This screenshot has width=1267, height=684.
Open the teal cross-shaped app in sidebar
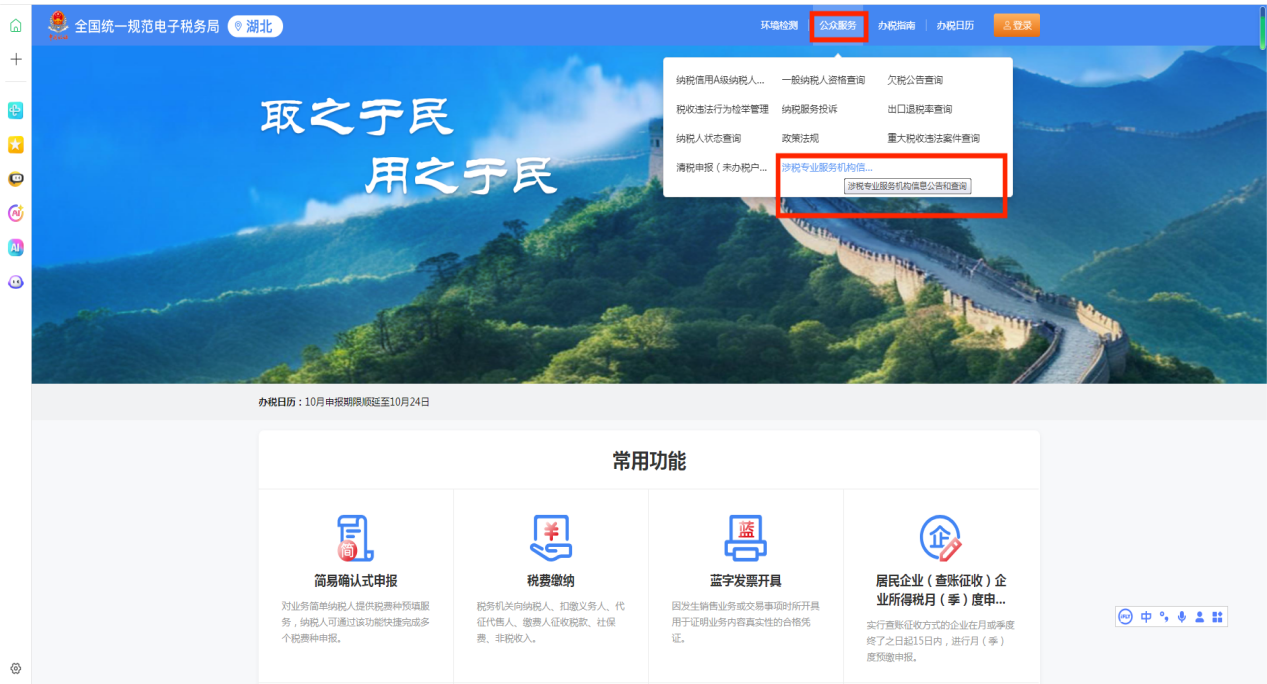(x=15, y=111)
